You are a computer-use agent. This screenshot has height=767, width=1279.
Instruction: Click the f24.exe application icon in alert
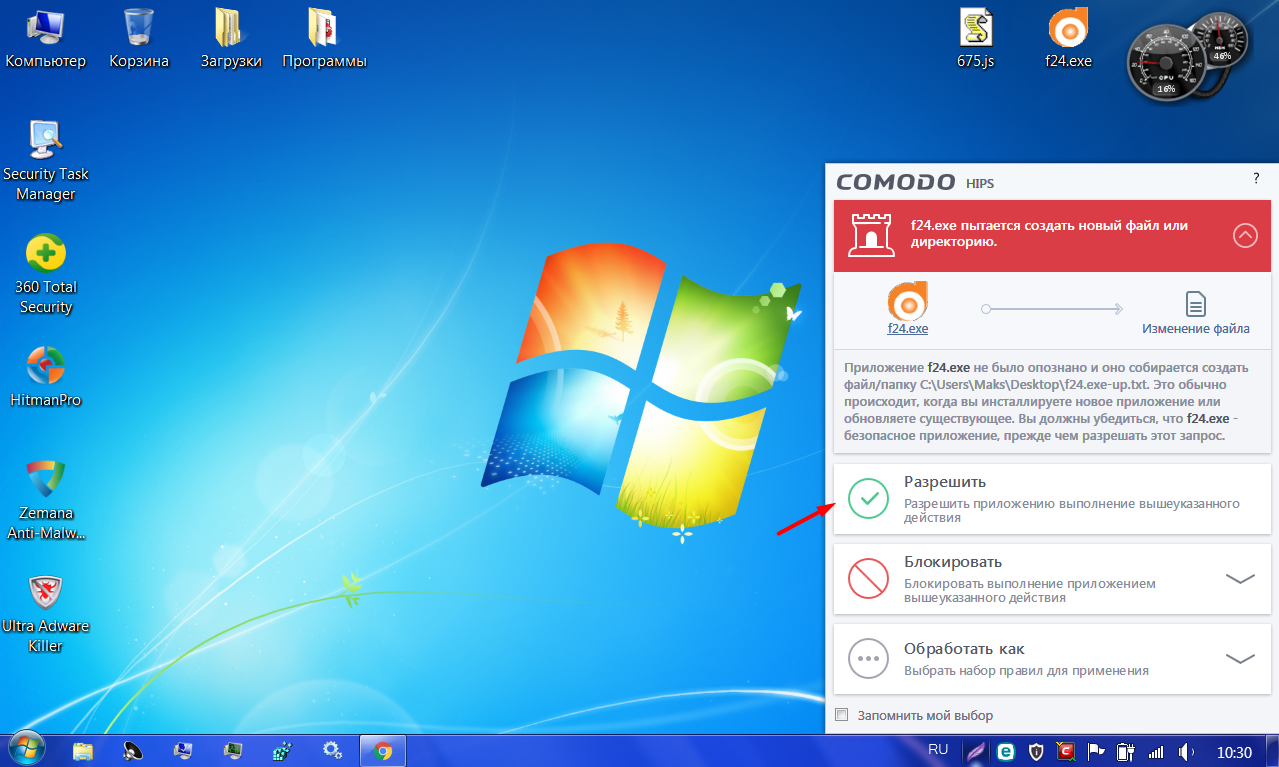point(907,301)
